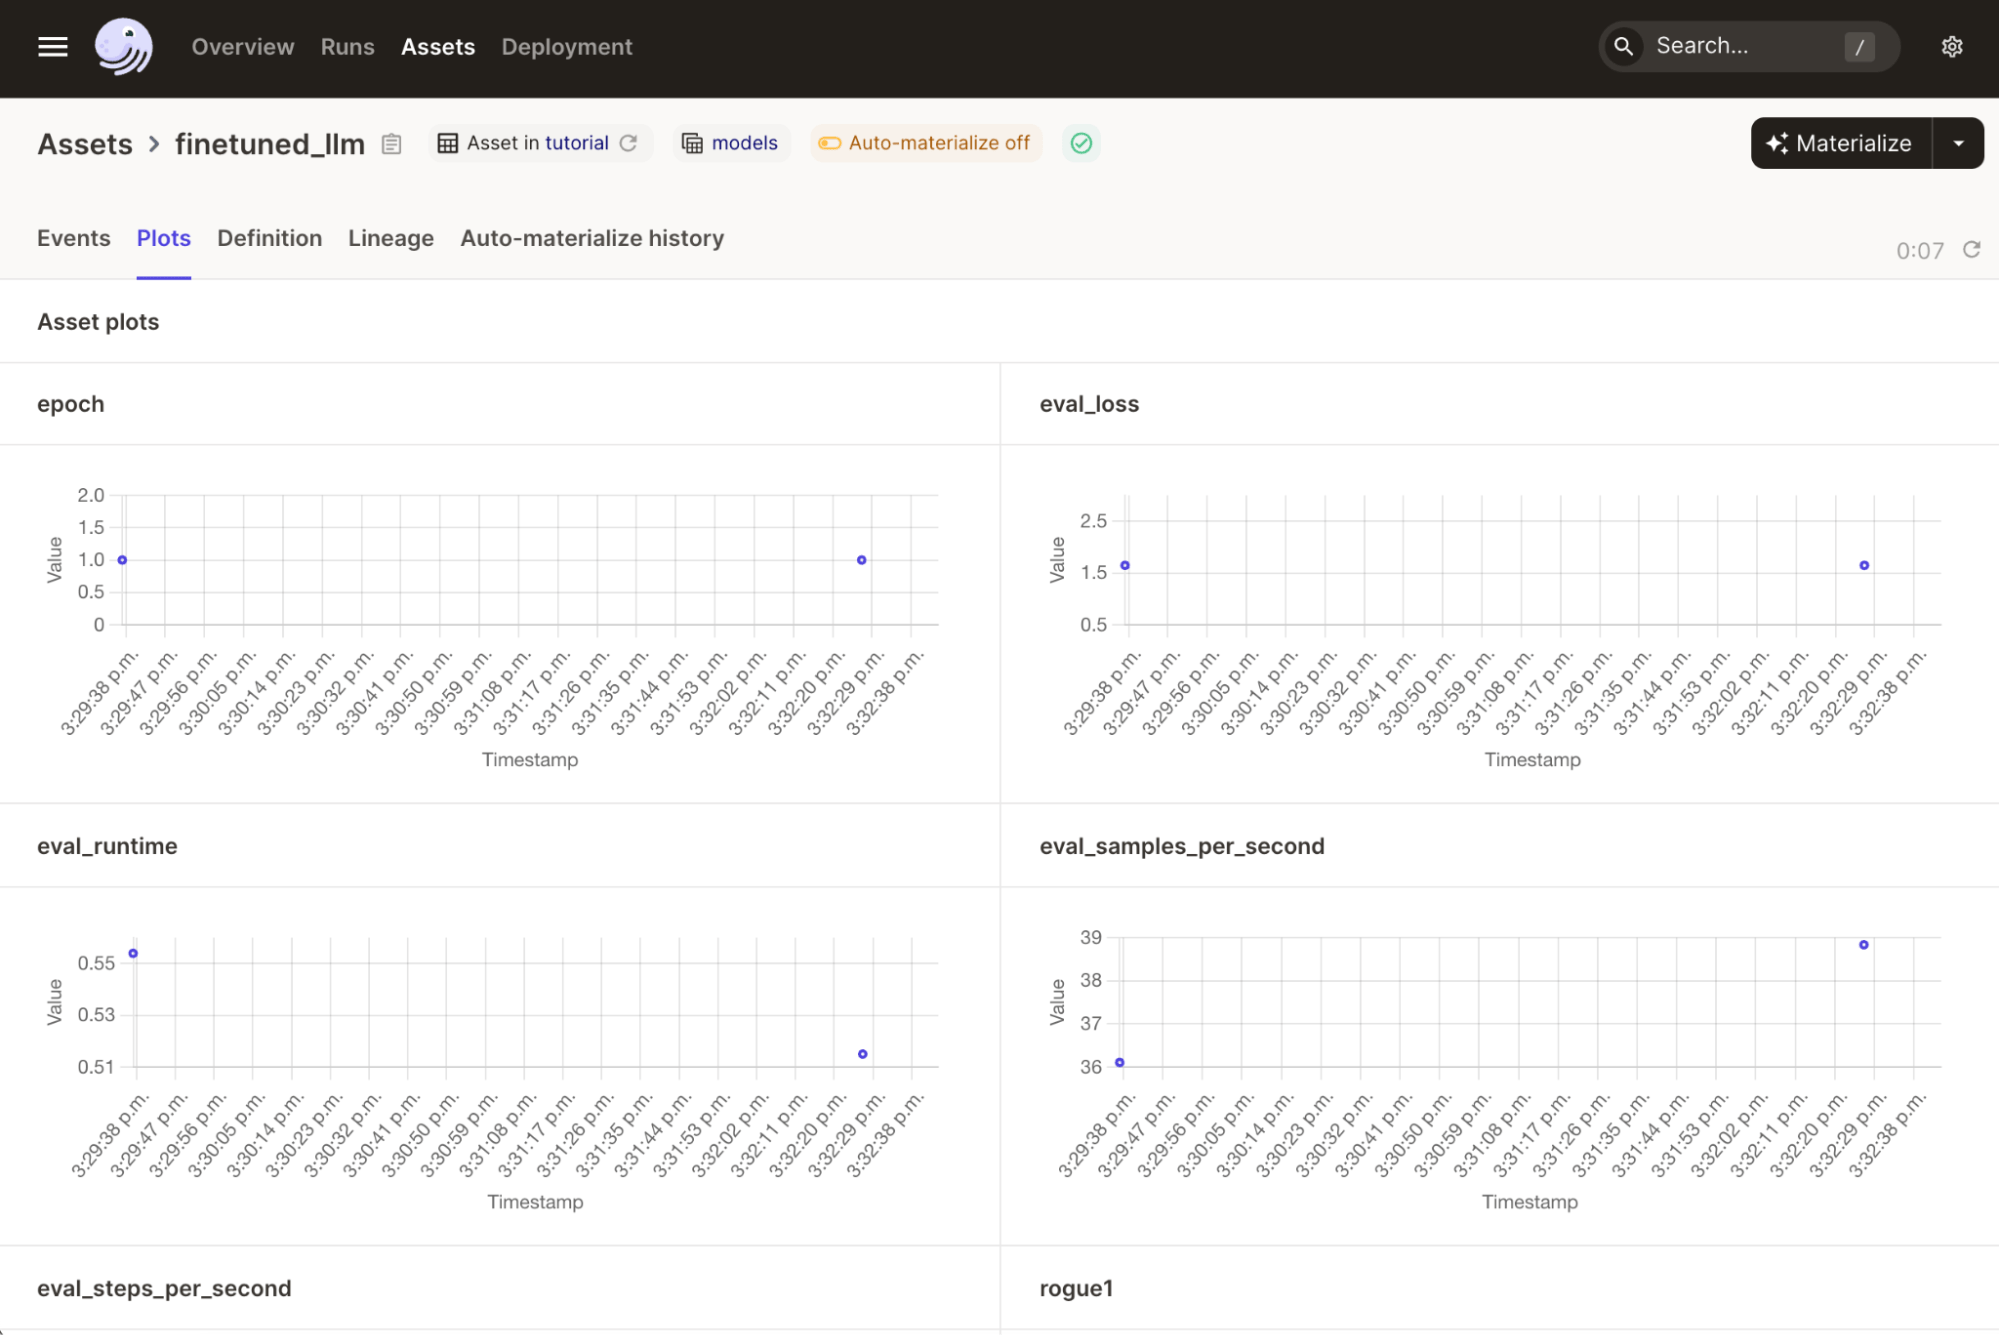Reload tutorial code location icon

pos(628,143)
